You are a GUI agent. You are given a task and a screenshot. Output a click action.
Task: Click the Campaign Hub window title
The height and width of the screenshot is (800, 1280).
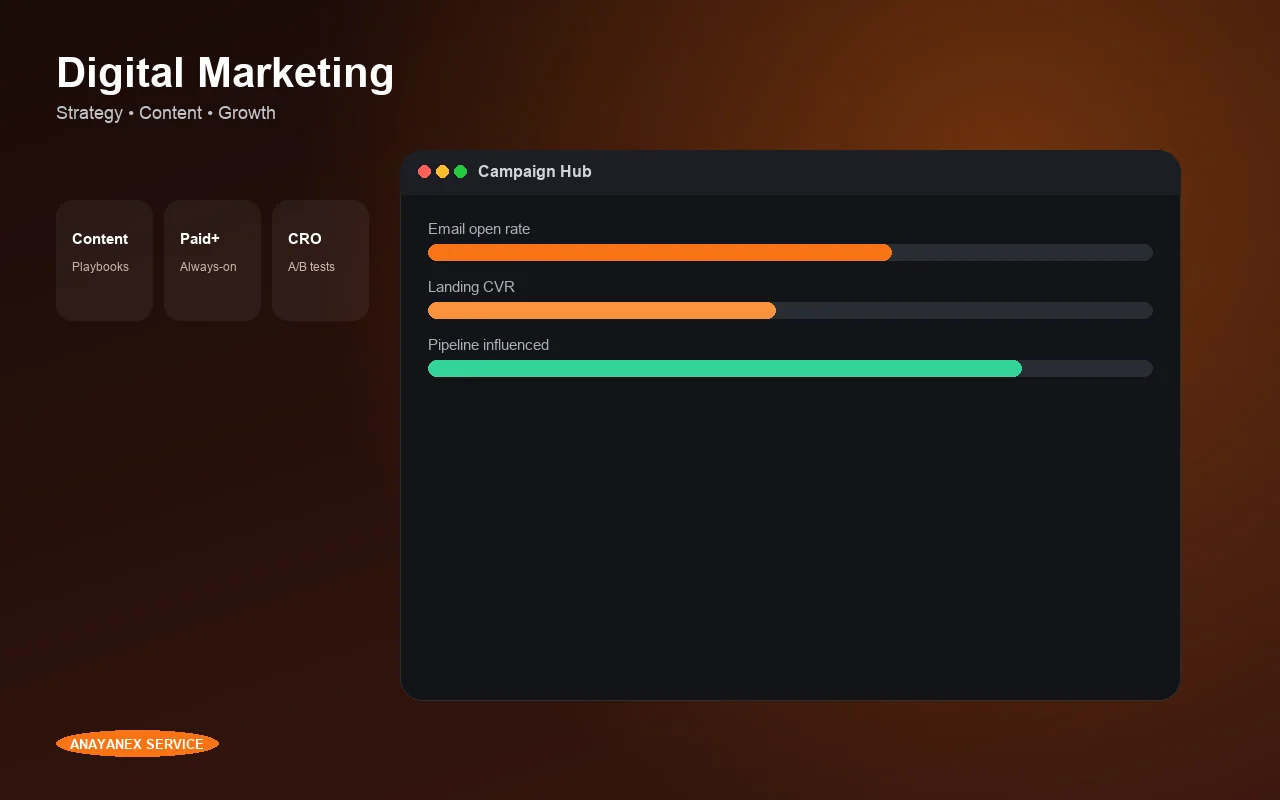[535, 172]
